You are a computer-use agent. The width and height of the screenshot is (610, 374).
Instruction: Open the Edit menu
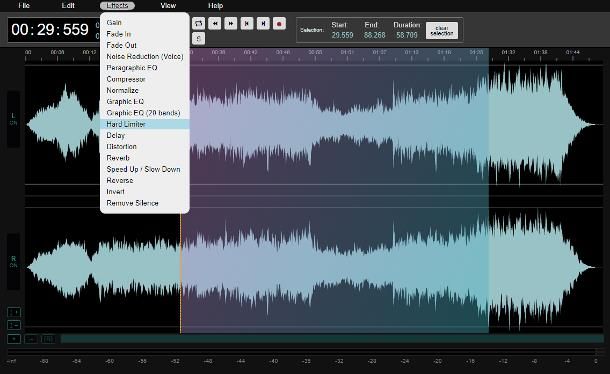coord(68,5)
